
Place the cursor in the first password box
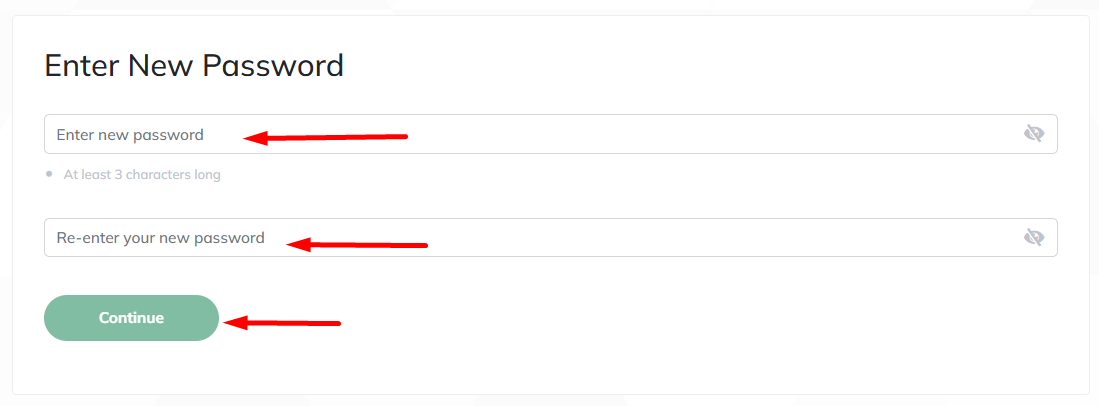[550, 134]
